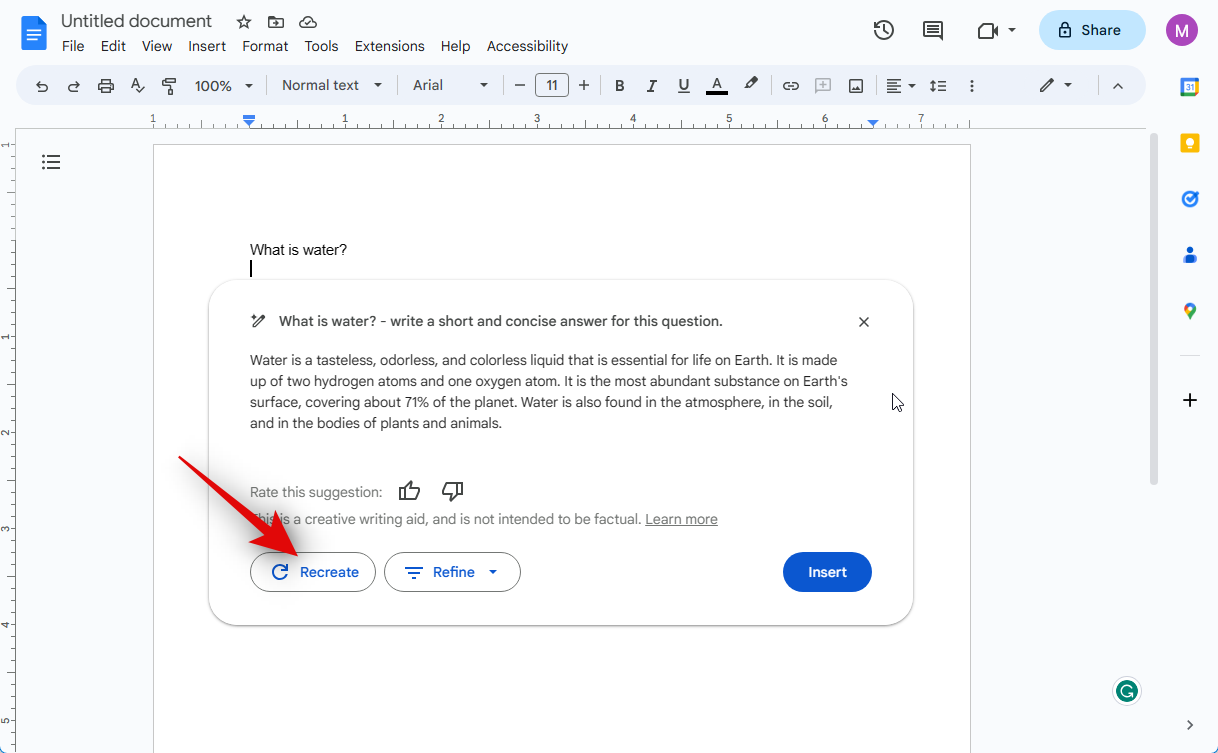Open the comments history icon
The height and width of the screenshot is (753, 1218).
[x=932, y=30]
